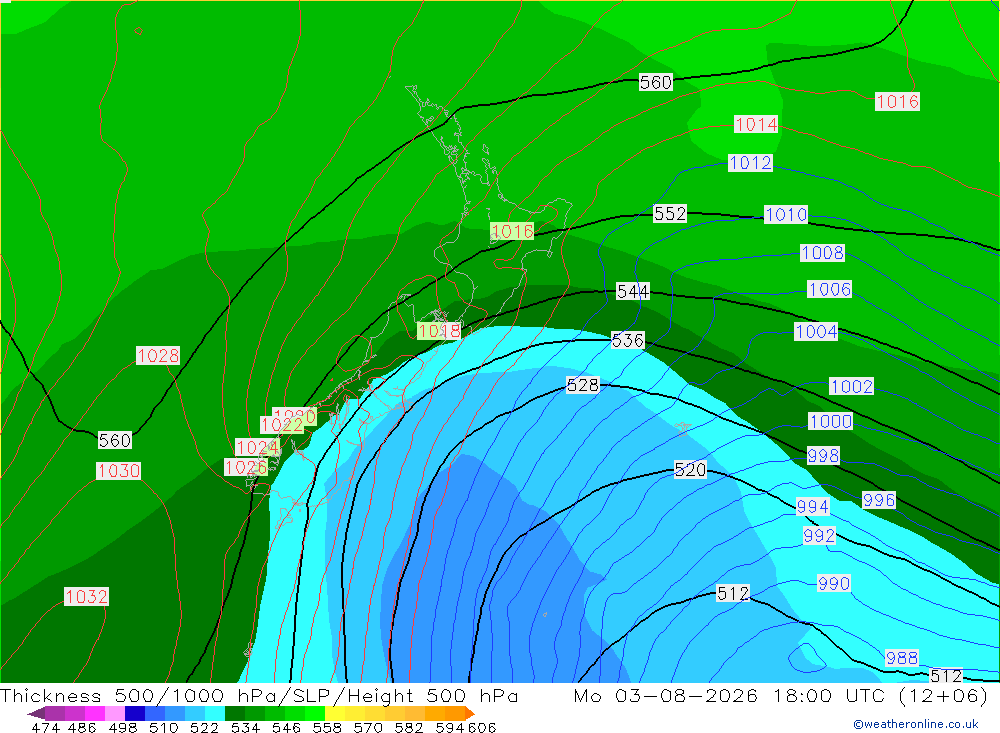Click the 512 label beside the 988 label
The width and height of the screenshot is (1000, 733).
click(x=946, y=675)
